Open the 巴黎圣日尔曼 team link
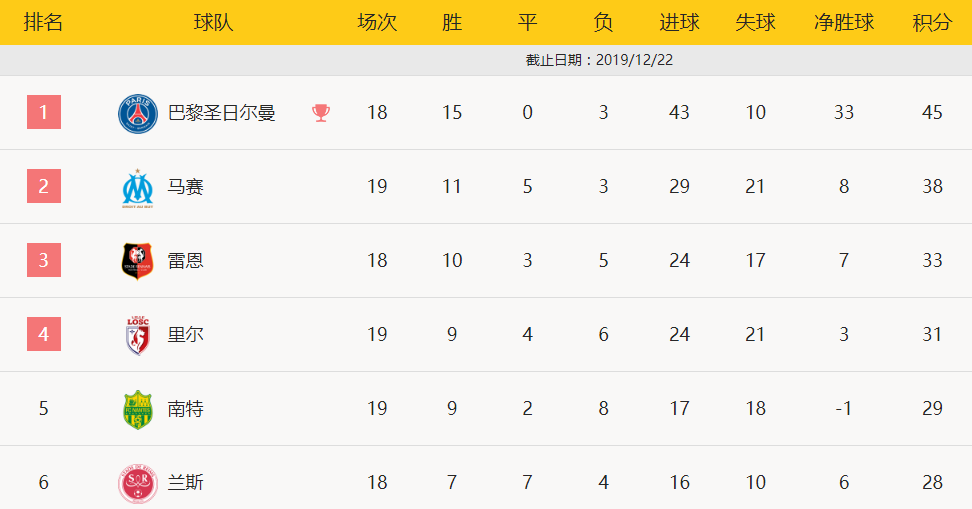The width and height of the screenshot is (972, 509). (221, 113)
